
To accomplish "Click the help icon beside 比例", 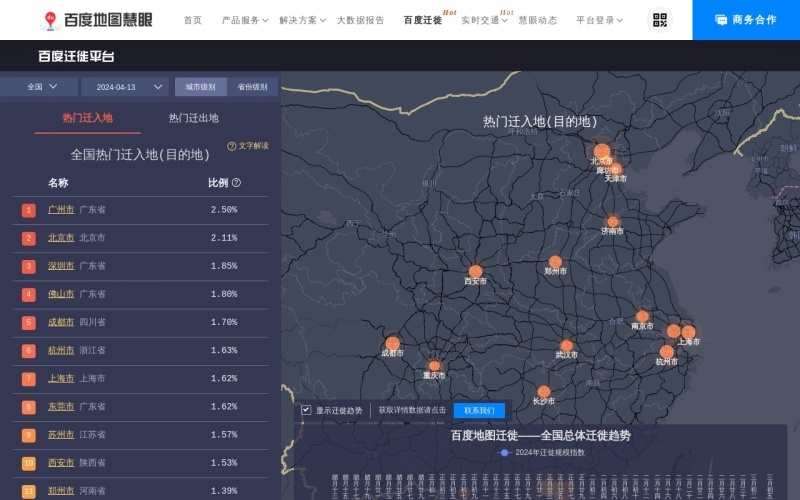I will [x=236, y=183].
